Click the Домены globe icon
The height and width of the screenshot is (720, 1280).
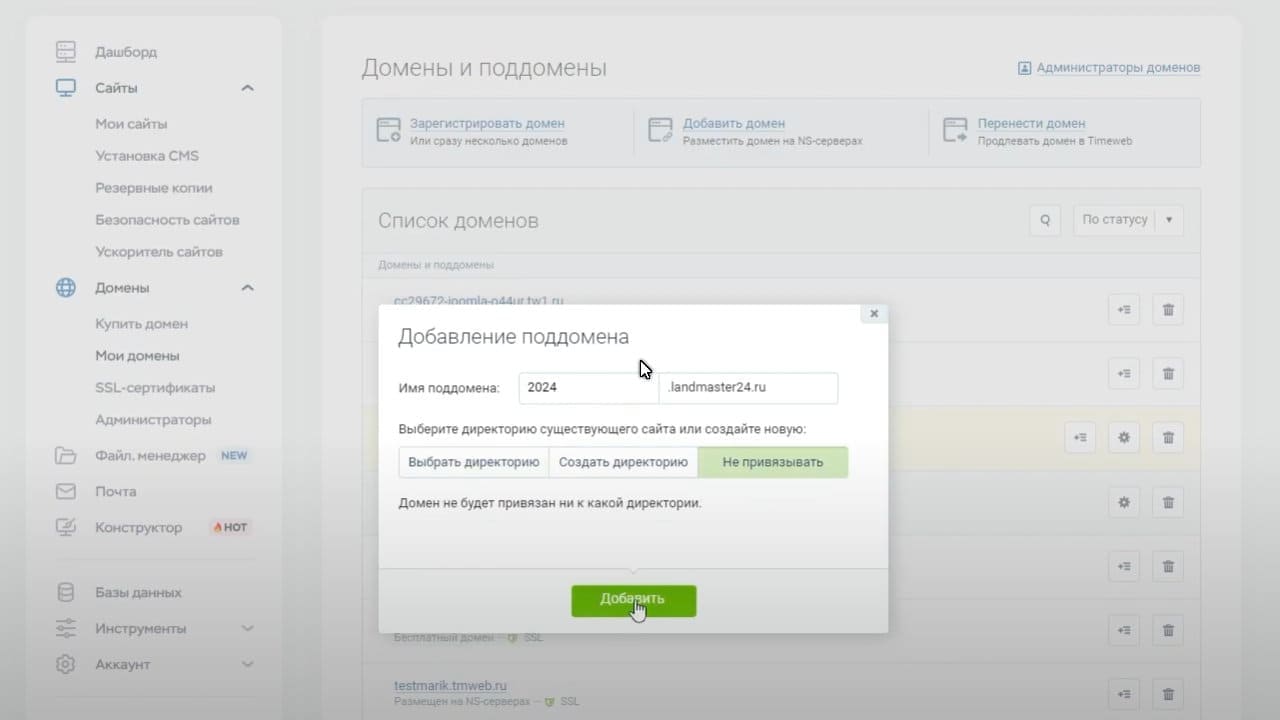[x=65, y=288]
